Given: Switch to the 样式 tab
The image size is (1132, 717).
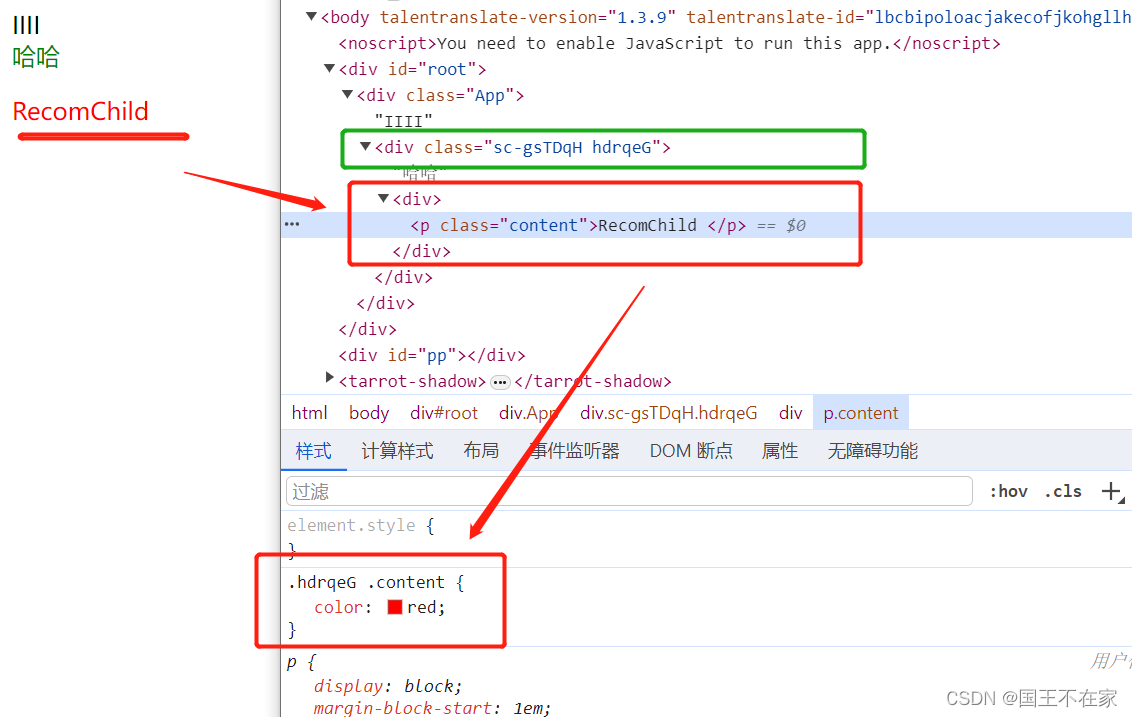Looking at the screenshot, I should pyautogui.click(x=313, y=451).
